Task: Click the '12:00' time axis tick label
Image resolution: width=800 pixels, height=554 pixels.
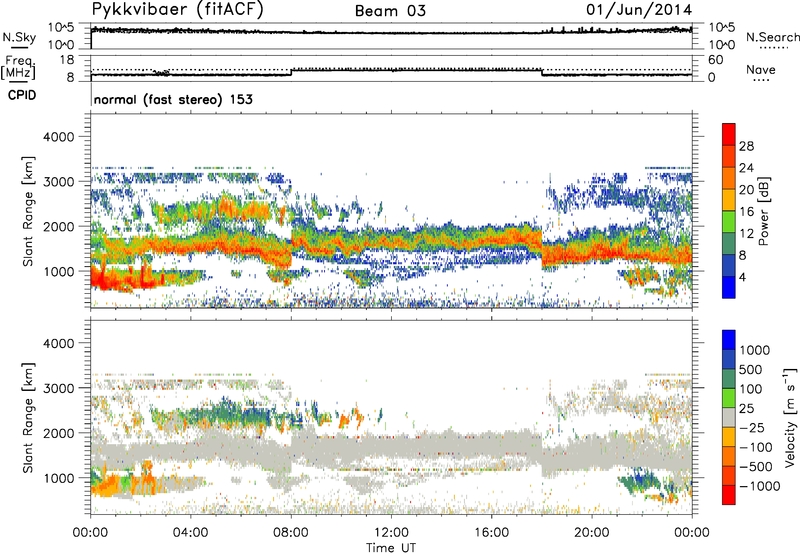Action: pyautogui.click(x=391, y=533)
